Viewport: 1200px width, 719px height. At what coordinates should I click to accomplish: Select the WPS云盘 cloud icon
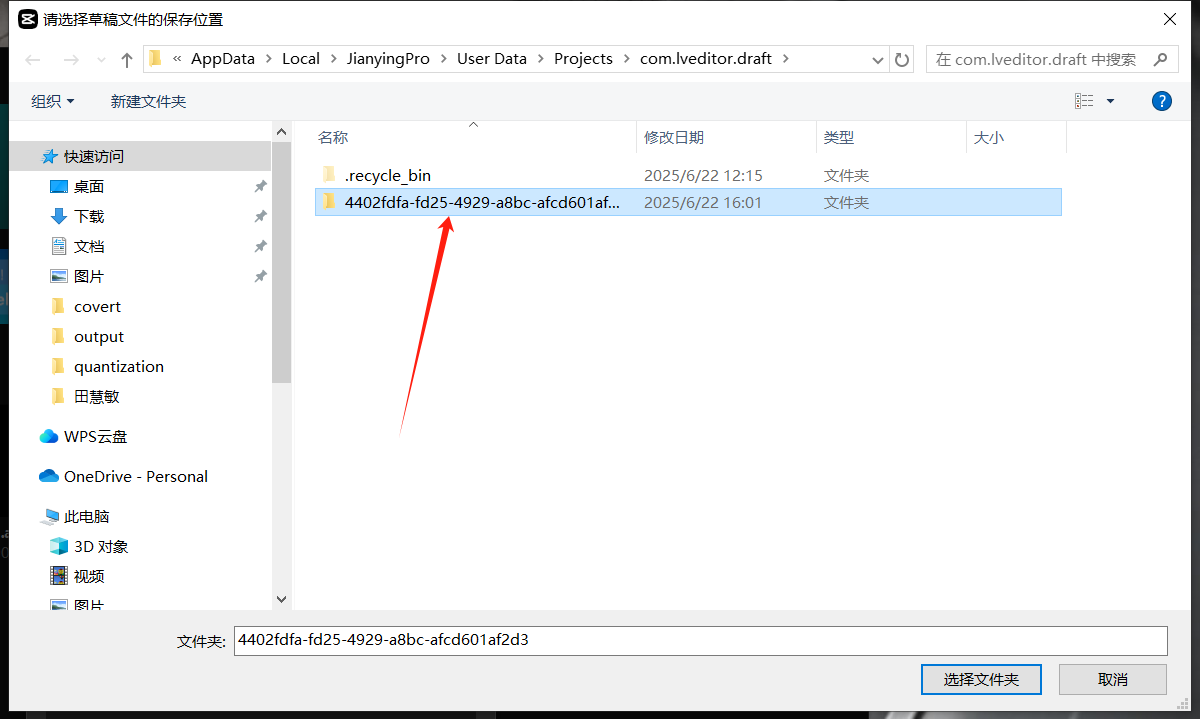point(49,437)
